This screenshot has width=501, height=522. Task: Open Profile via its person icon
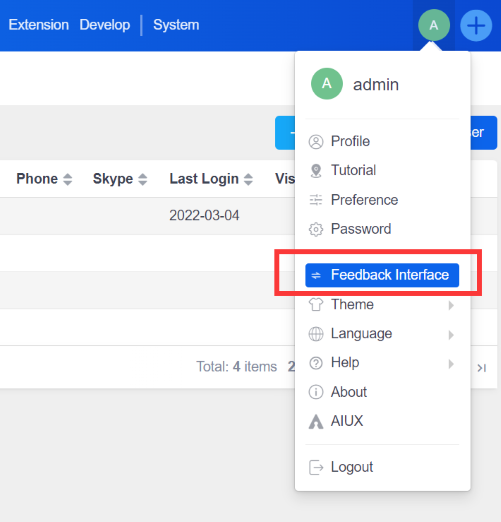point(316,142)
